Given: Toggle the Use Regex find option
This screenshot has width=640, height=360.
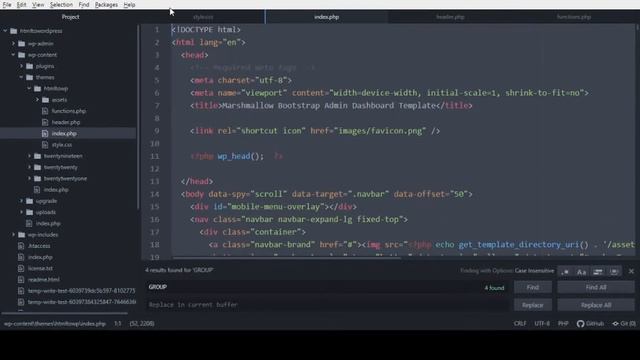Looking at the screenshot, I should (x=565, y=272).
